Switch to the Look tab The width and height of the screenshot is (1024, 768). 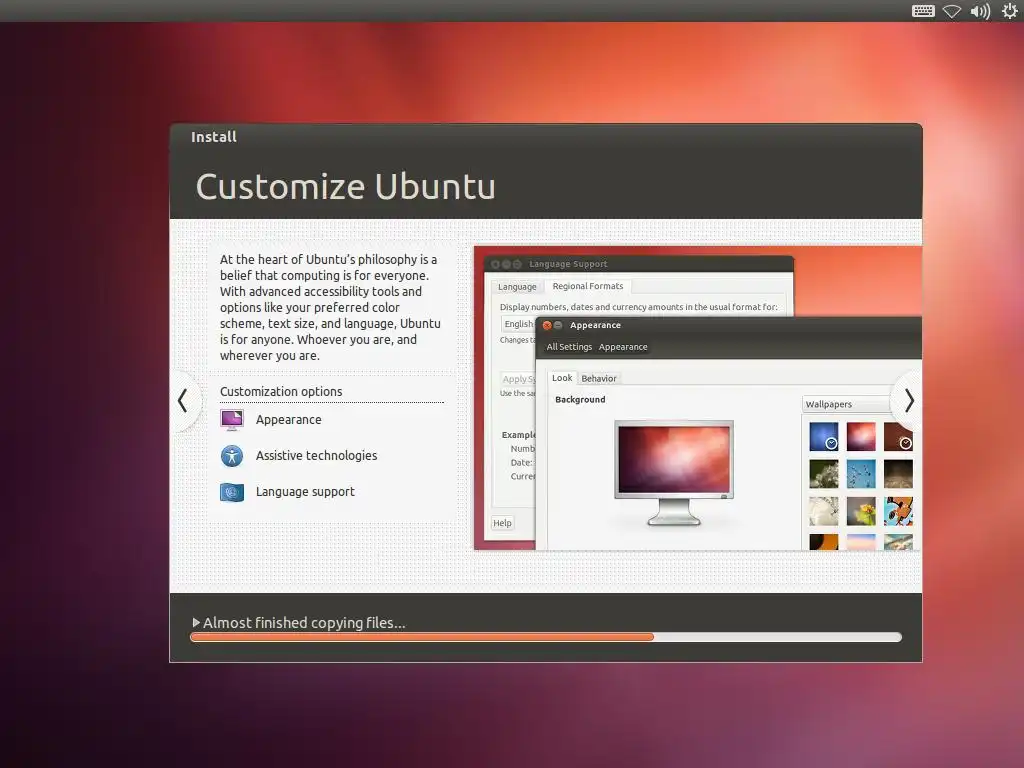pyautogui.click(x=562, y=378)
